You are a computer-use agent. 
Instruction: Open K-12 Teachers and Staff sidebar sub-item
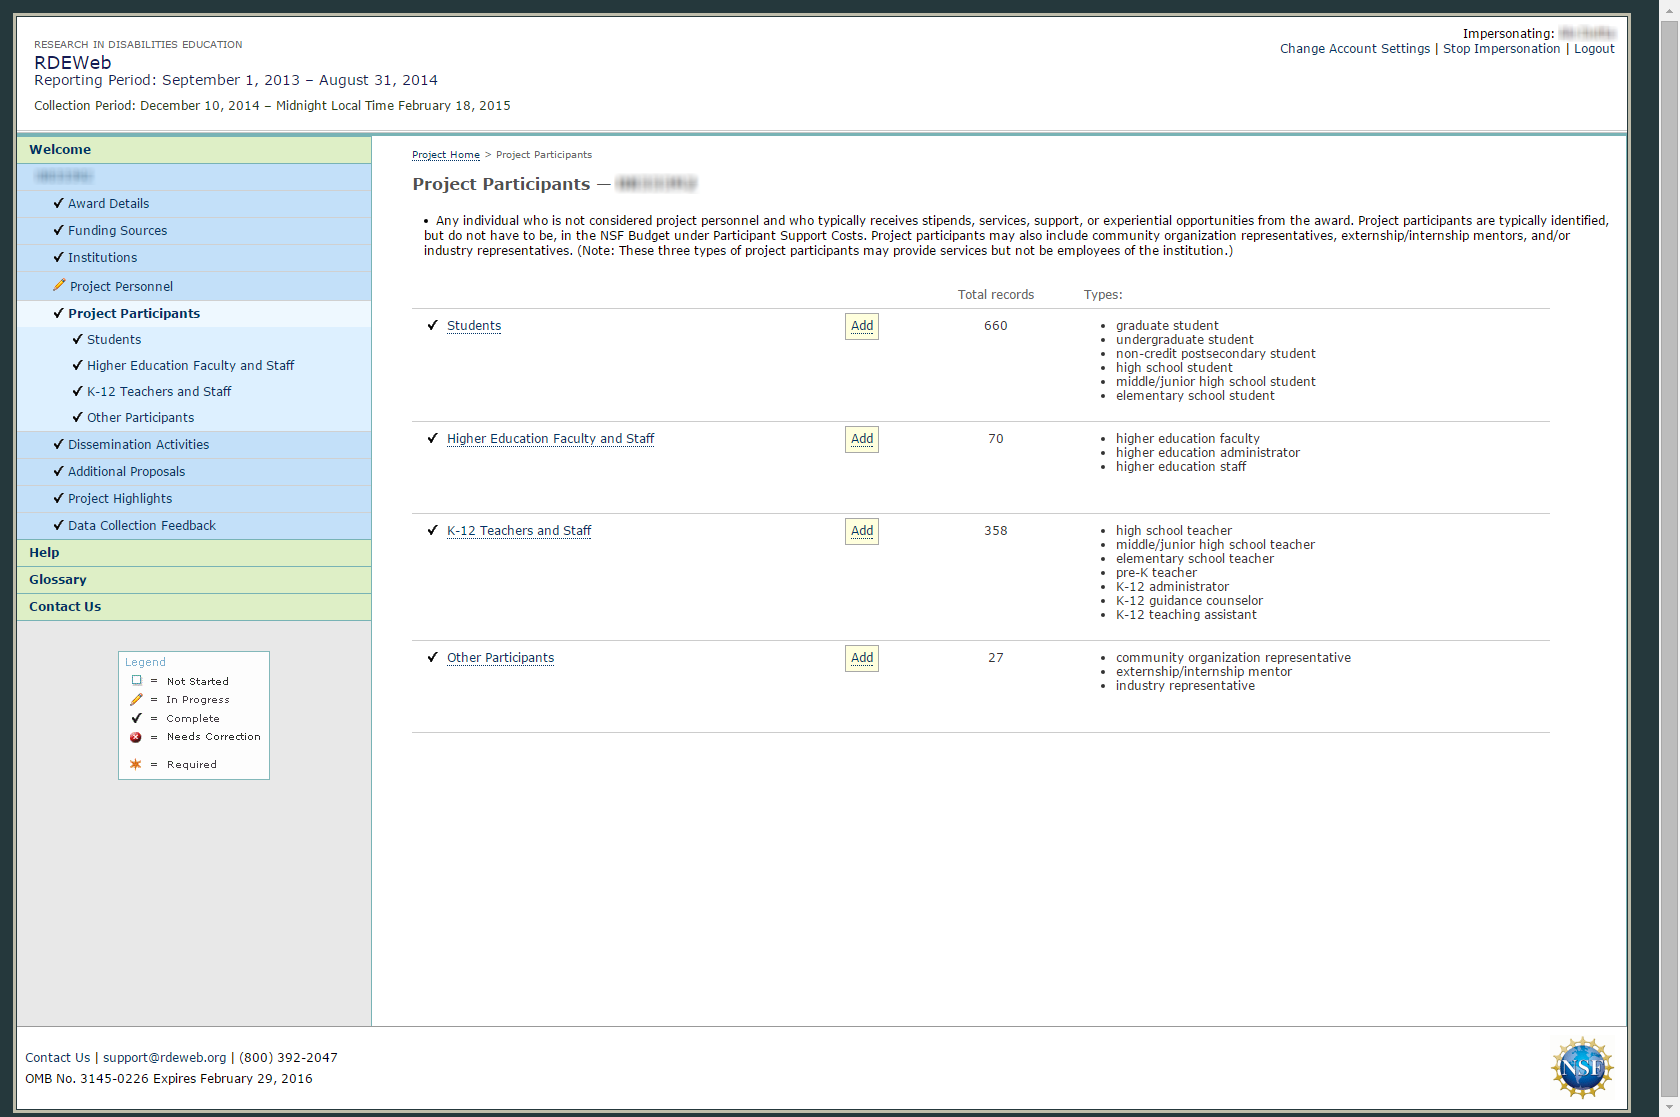(x=159, y=391)
